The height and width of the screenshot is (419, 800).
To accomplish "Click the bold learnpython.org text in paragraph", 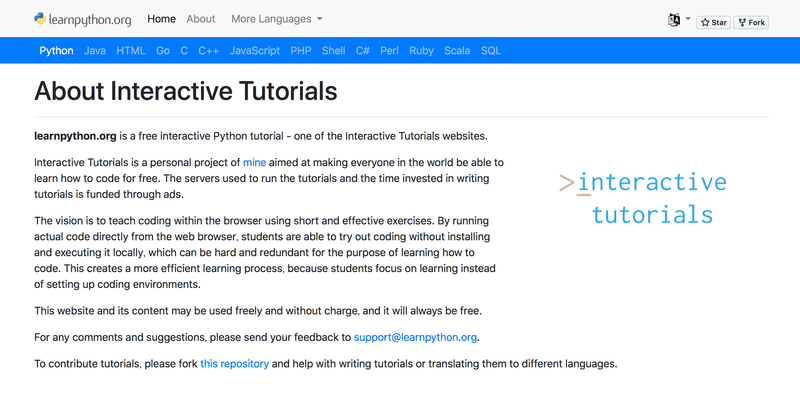I will pyautogui.click(x=75, y=136).
